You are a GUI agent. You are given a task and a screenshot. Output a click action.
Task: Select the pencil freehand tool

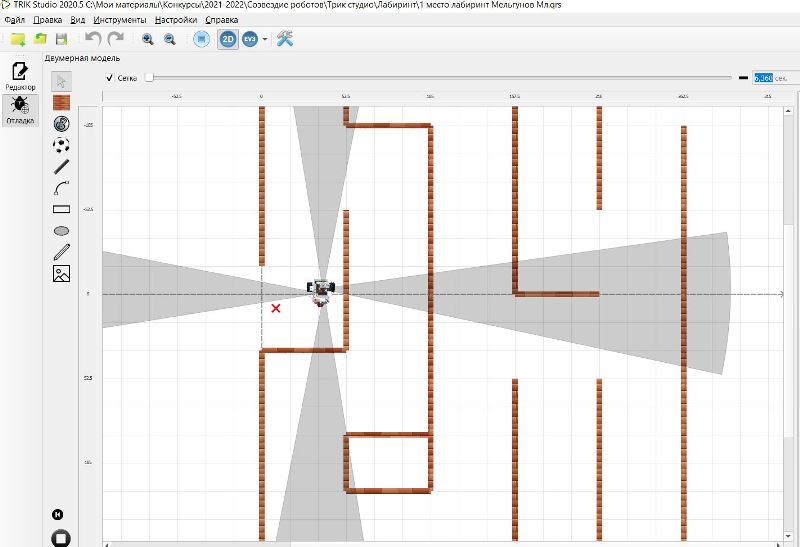[x=61, y=251]
